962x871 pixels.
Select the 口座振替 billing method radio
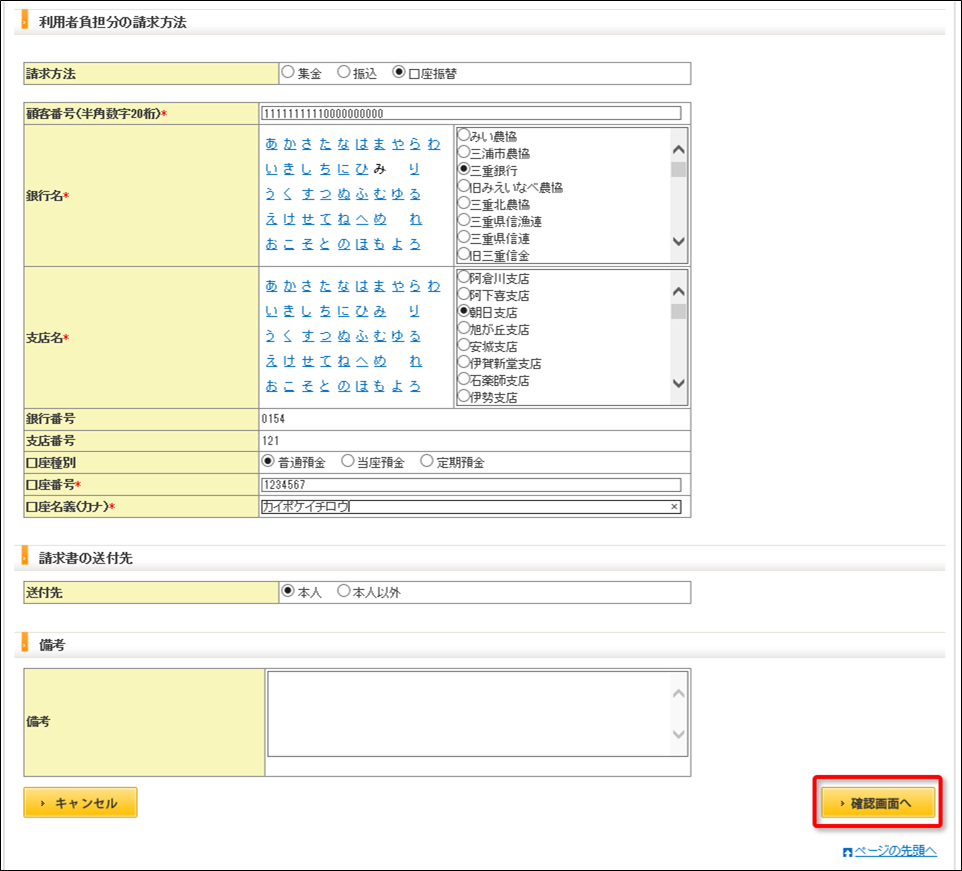[399, 72]
